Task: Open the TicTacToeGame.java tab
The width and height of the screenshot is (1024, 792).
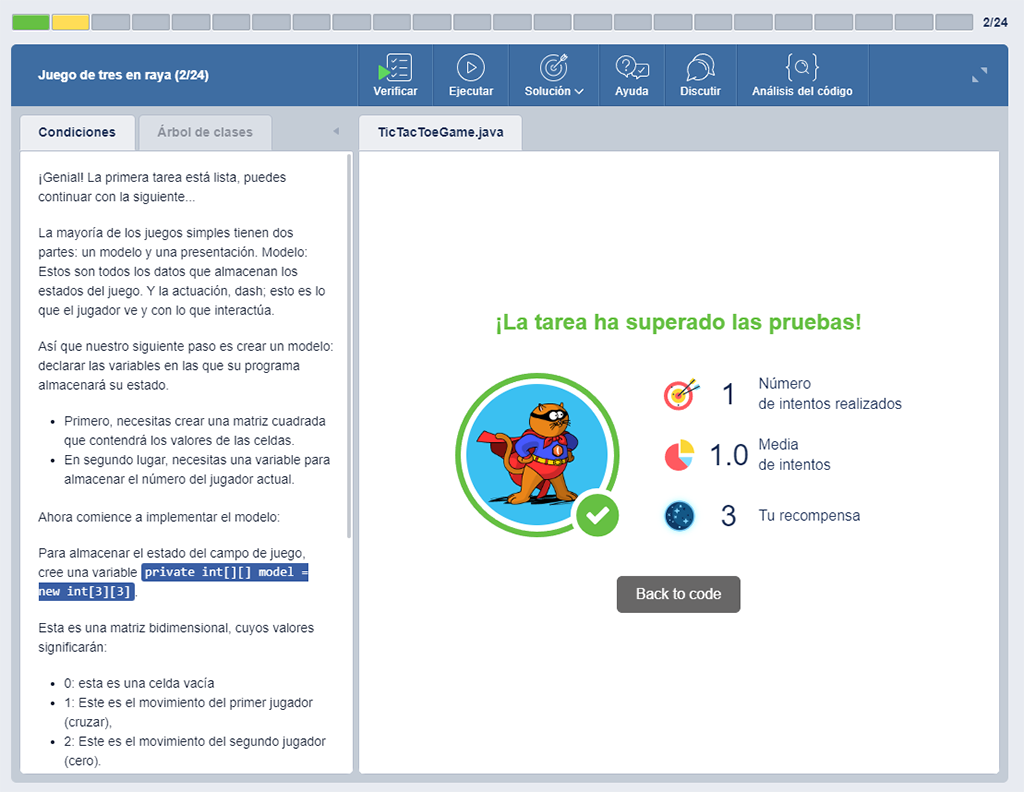Action: (x=440, y=131)
